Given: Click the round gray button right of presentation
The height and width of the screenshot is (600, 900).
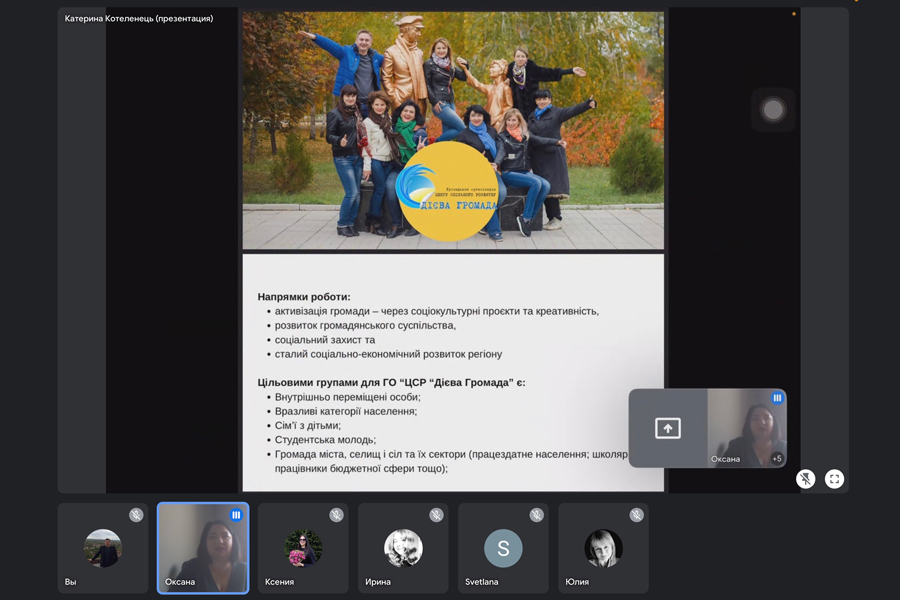Looking at the screenshot, I should (x=773, y=110).
